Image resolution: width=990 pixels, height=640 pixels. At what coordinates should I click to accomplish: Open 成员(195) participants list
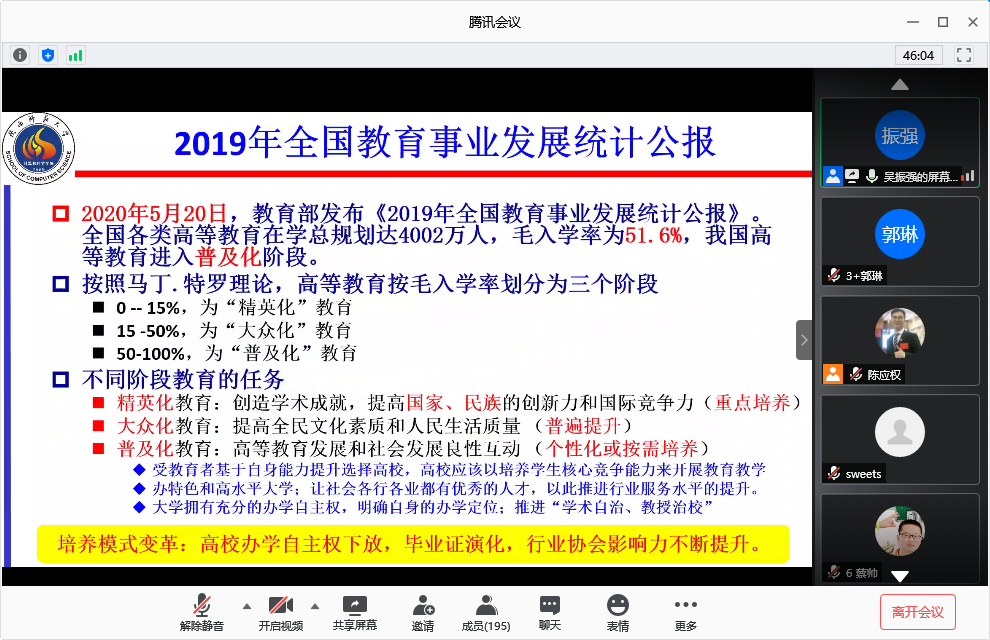[x=485, y=612]
